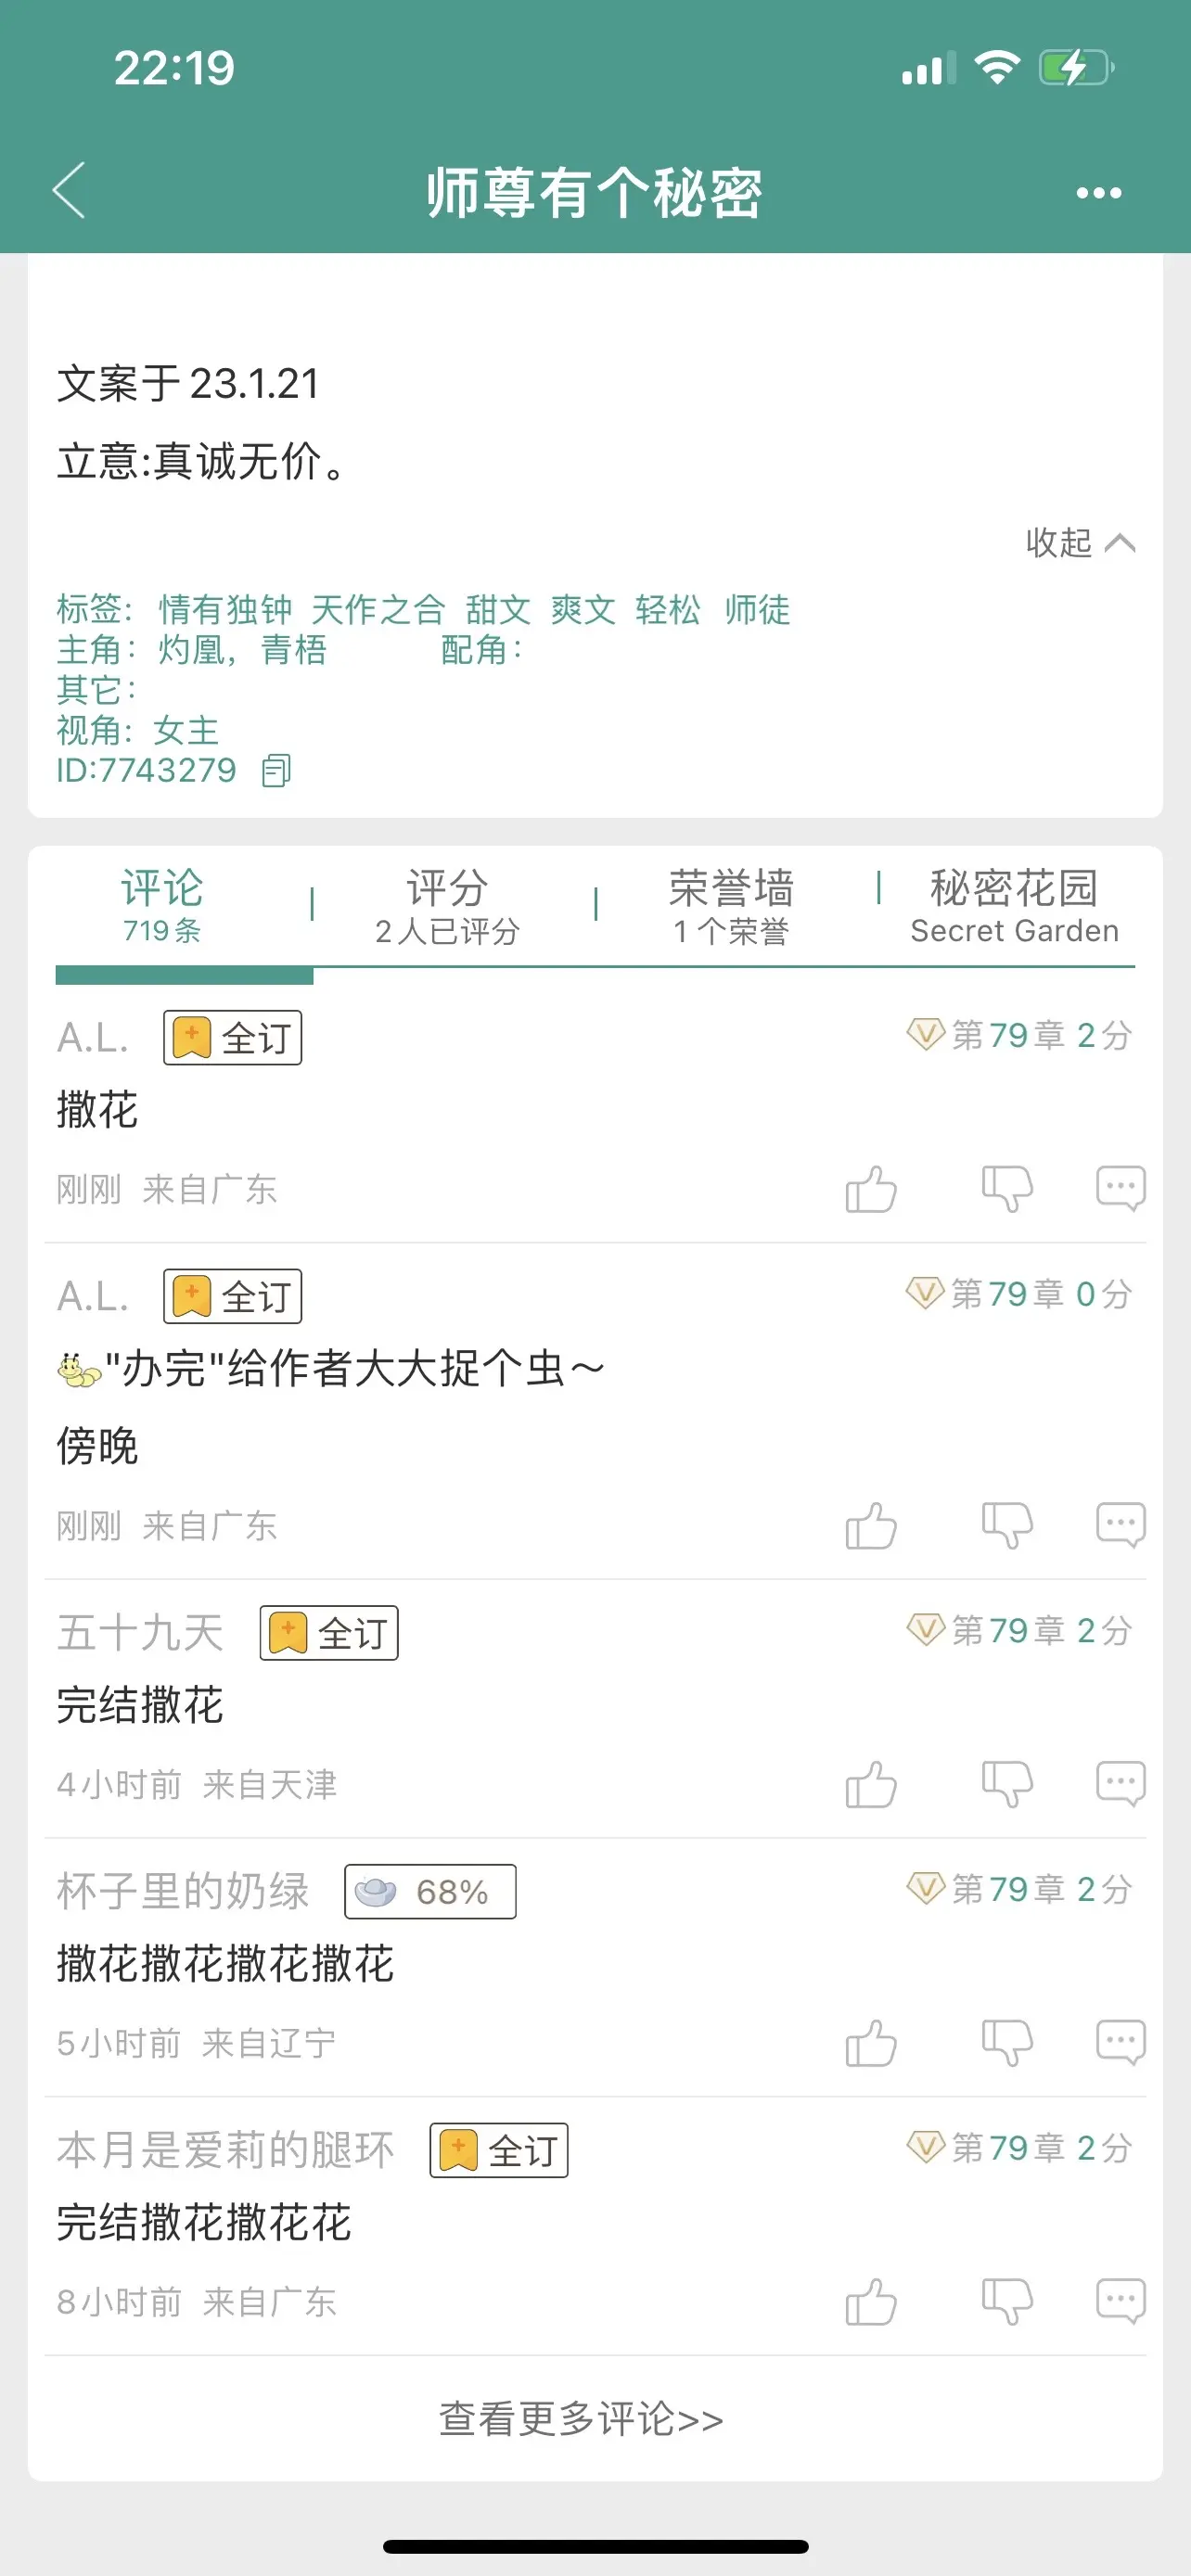Viewport: 1191px width, 2576px height.
Task: Open the 秘密花园 Secret Garden tab
Action: click(x=1014, y=906)
